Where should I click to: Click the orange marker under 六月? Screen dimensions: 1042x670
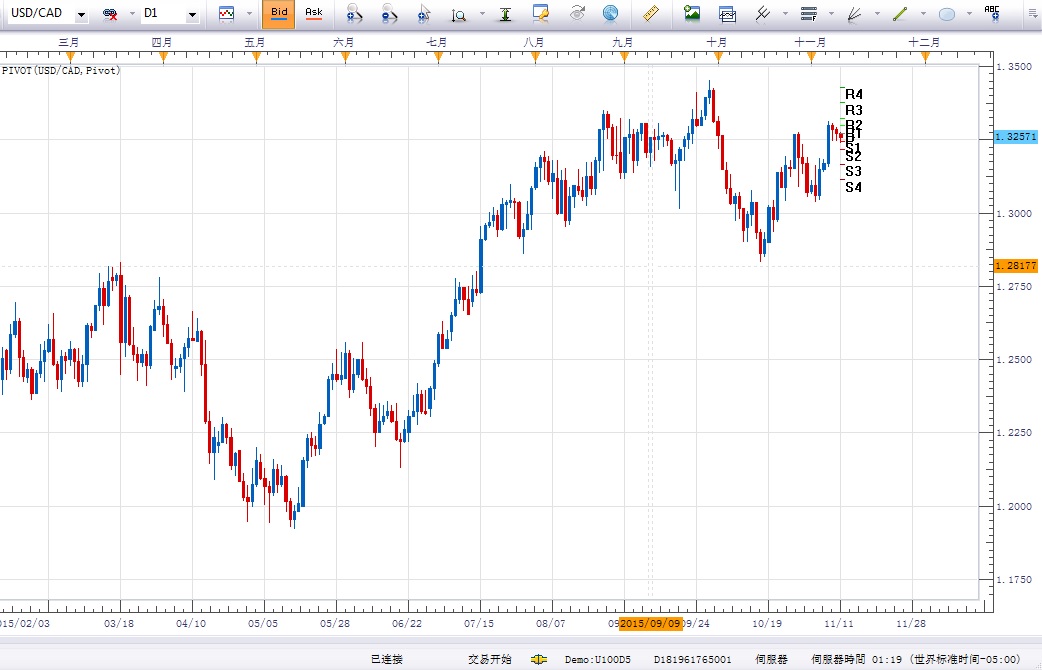pos(345,57)
